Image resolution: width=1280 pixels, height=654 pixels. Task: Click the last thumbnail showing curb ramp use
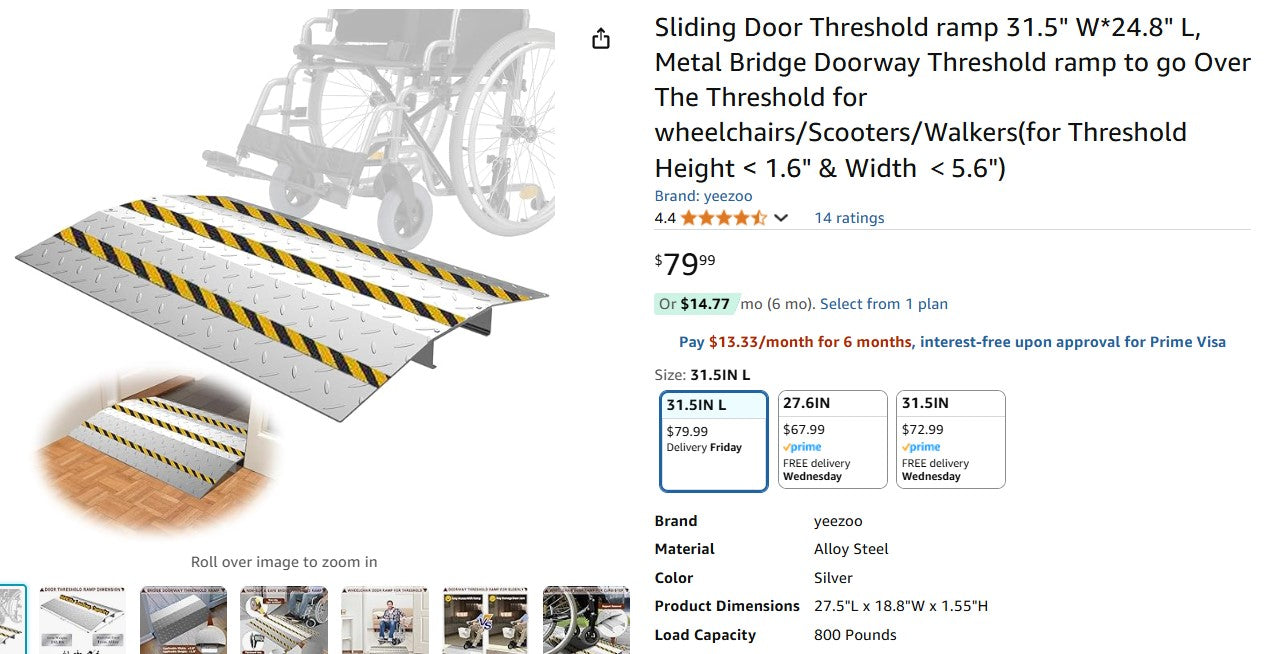(x=585, y=620)
